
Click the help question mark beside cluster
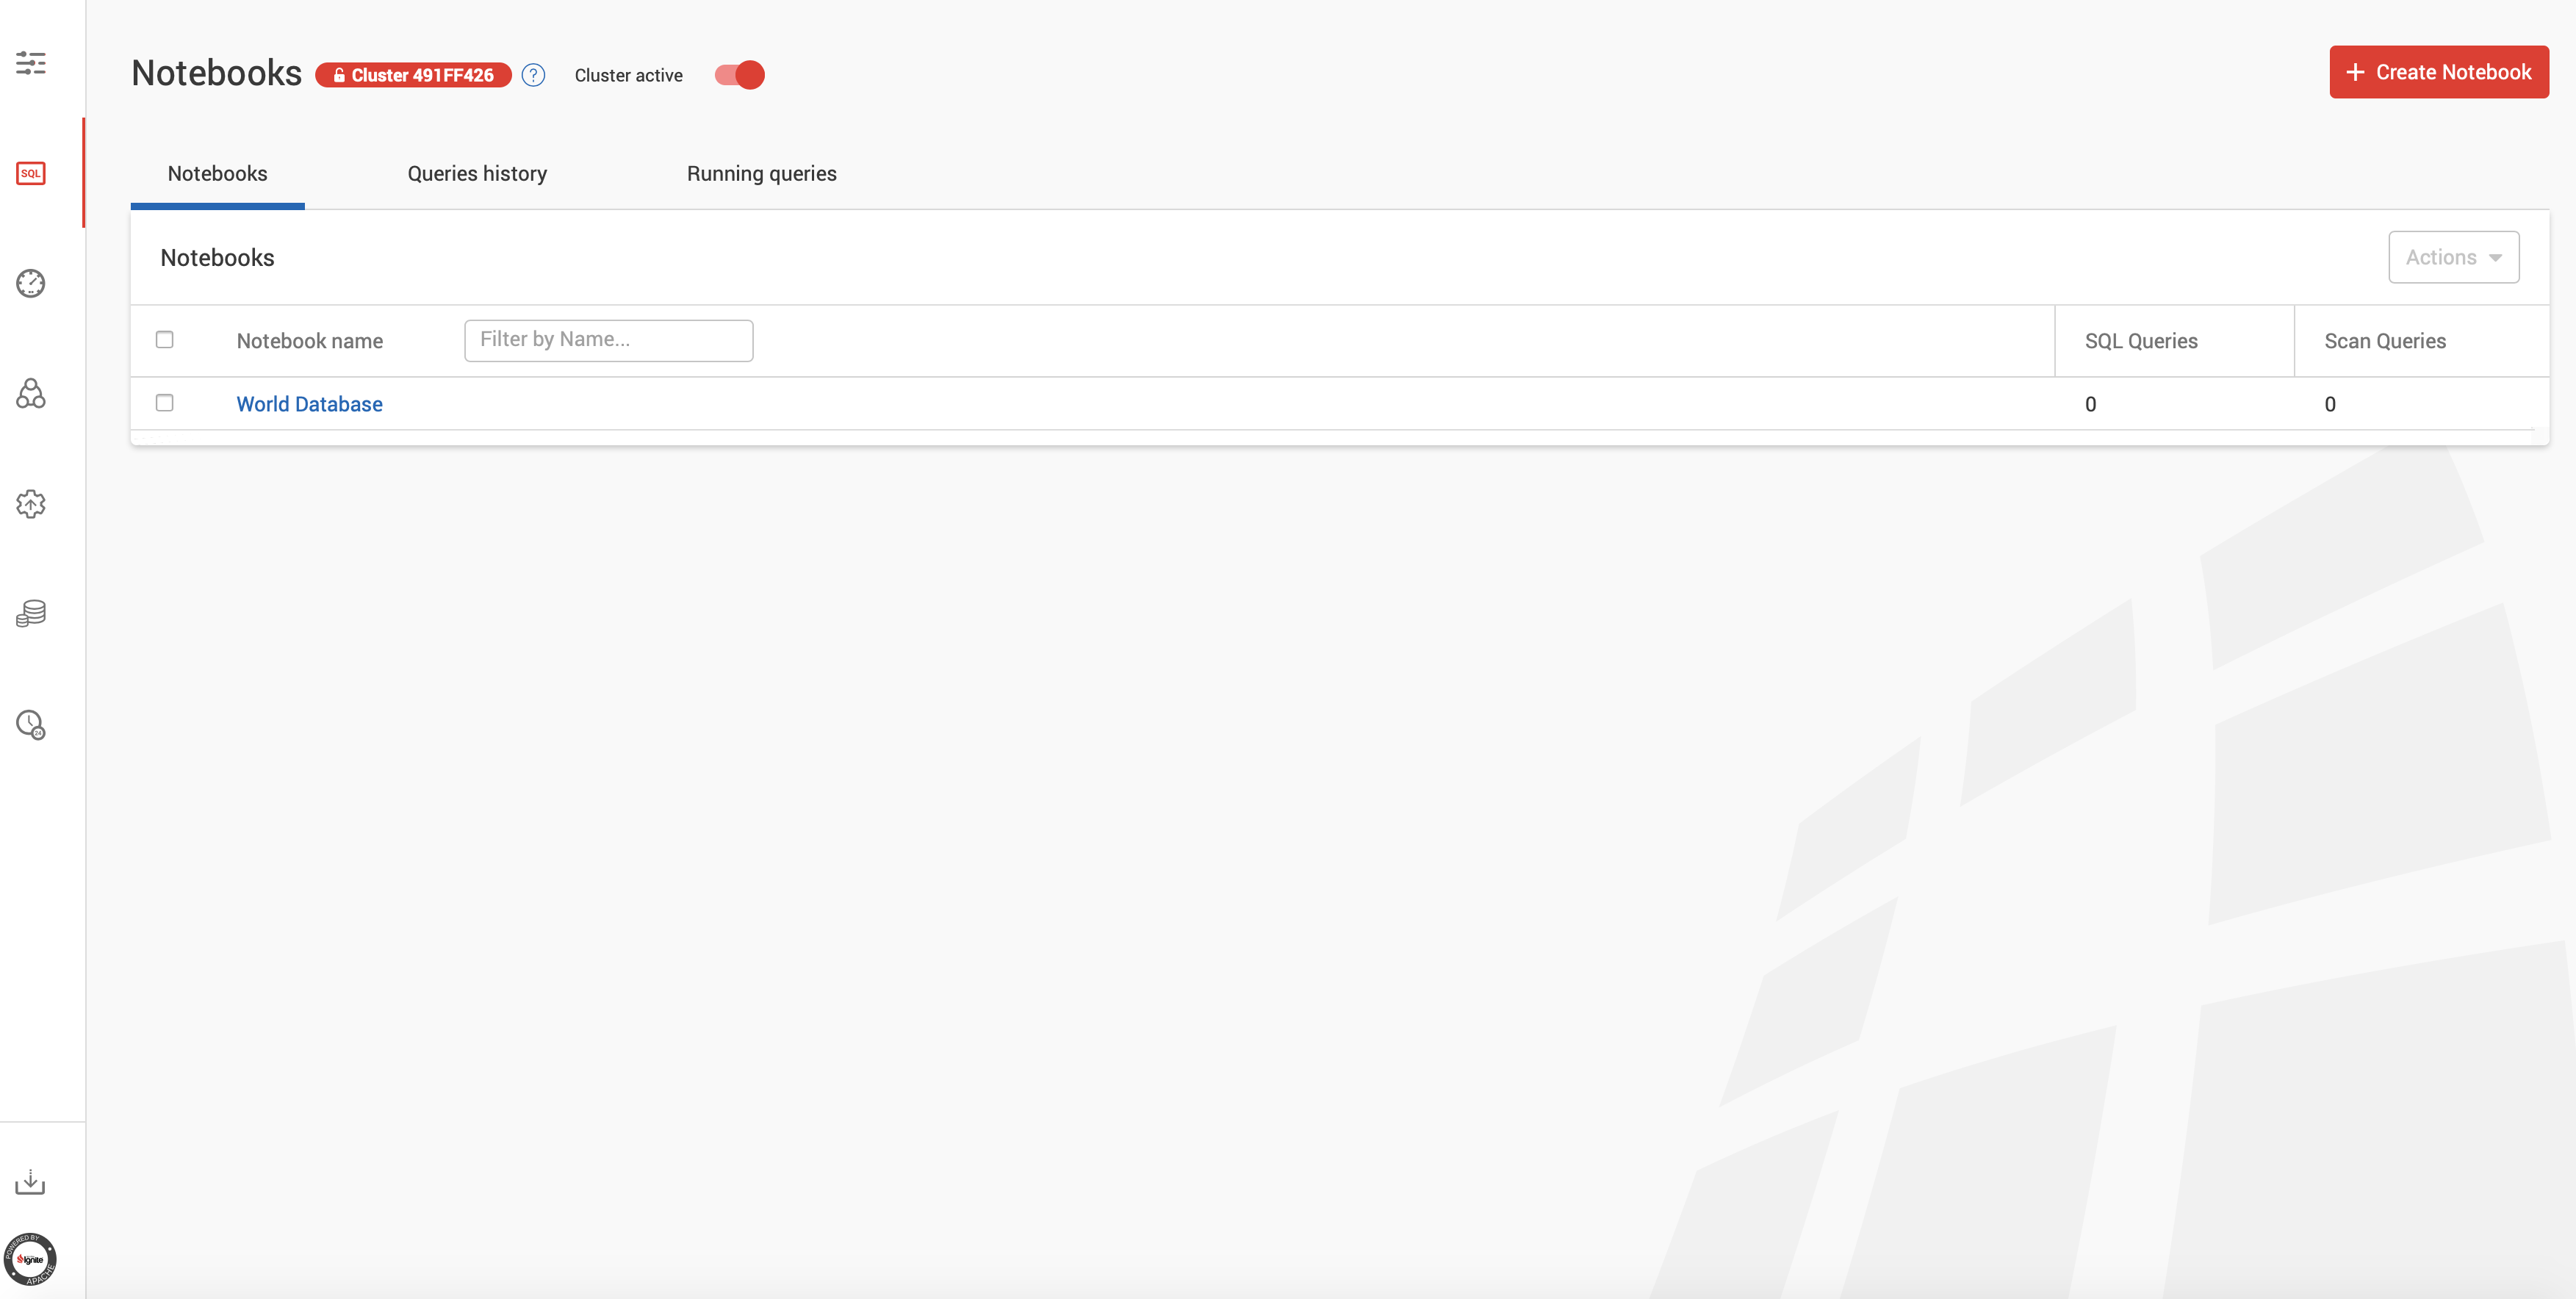click(x=534, y=75)
